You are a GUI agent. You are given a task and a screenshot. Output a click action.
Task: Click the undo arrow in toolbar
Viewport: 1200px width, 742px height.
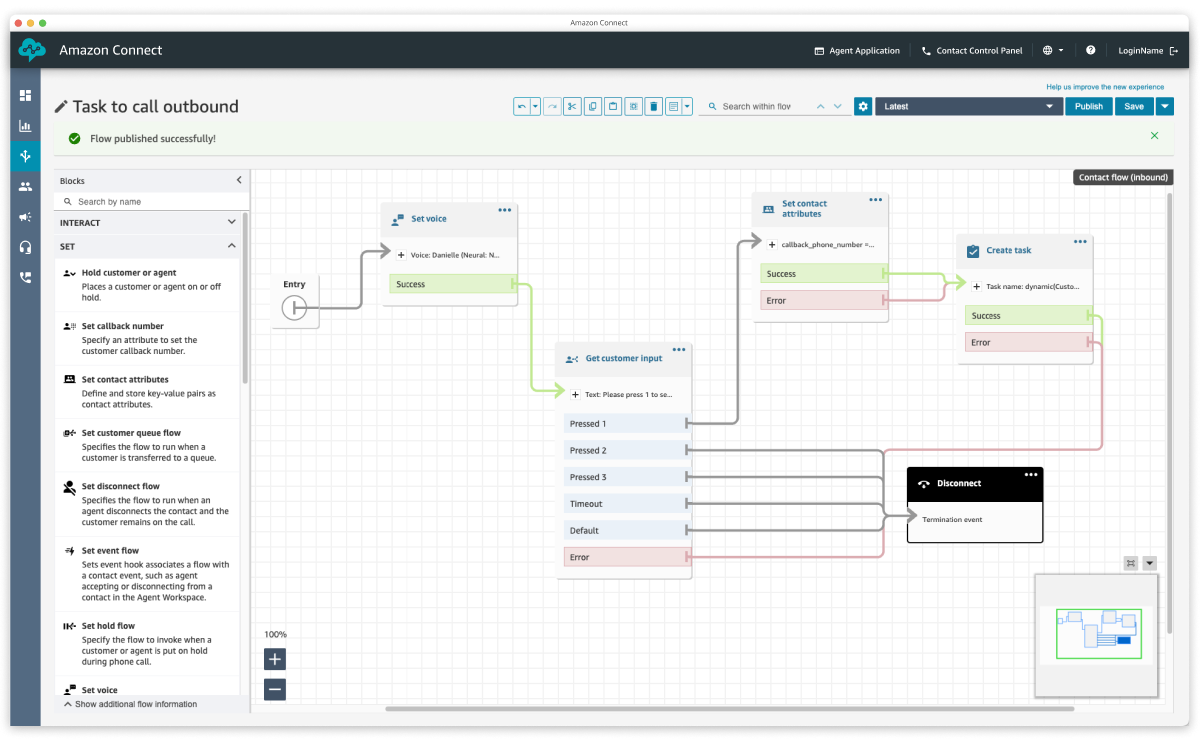point(521,106)
